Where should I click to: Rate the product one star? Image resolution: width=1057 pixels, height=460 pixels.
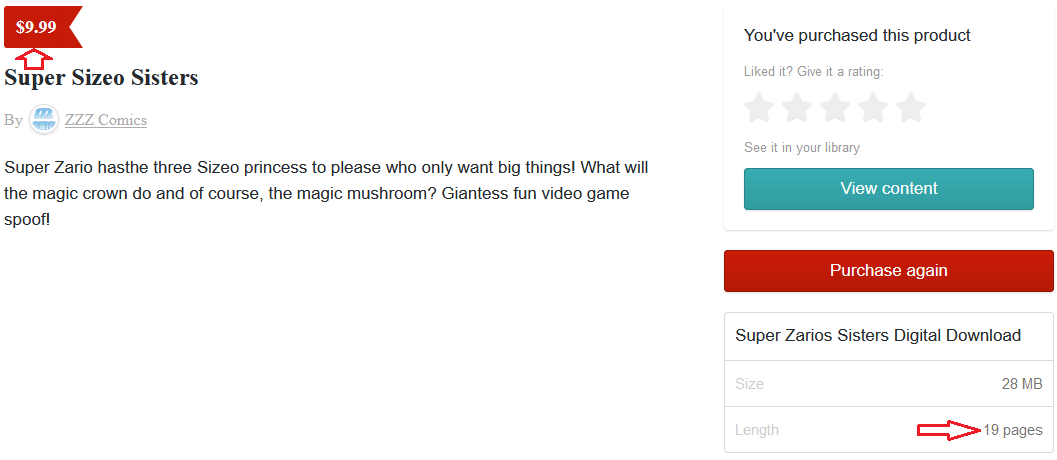760,107
